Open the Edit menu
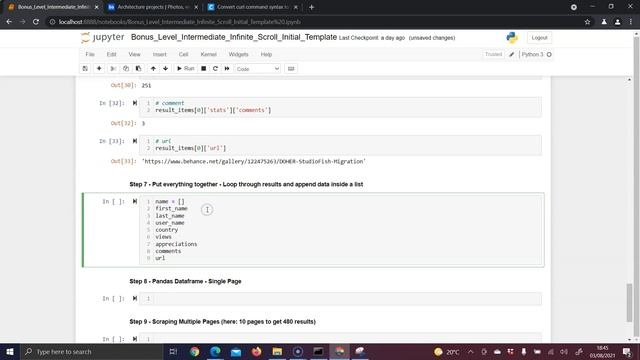 [x=111, y=54]
